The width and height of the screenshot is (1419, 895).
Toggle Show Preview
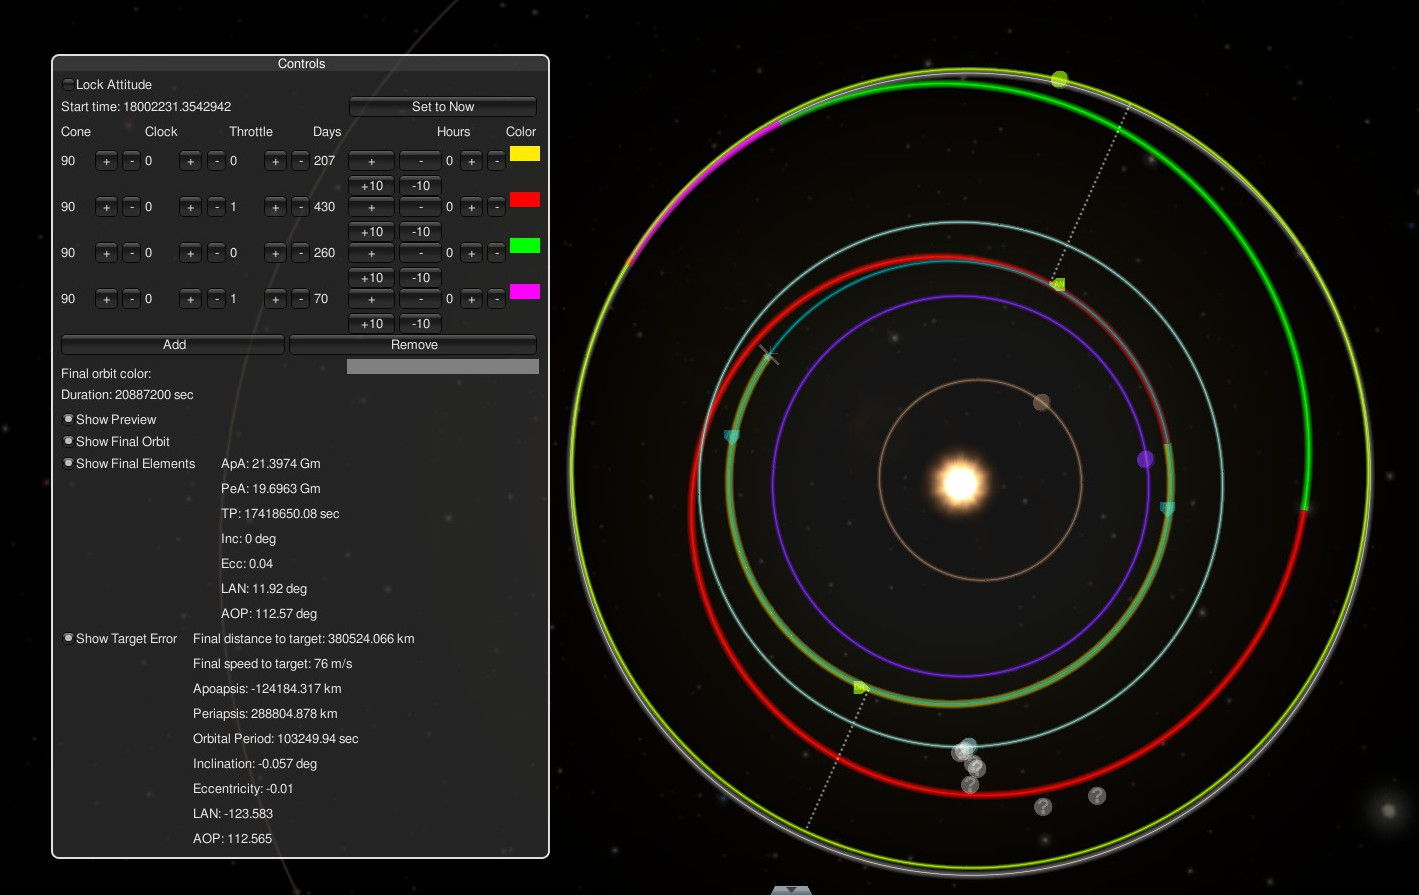(68, 419)
